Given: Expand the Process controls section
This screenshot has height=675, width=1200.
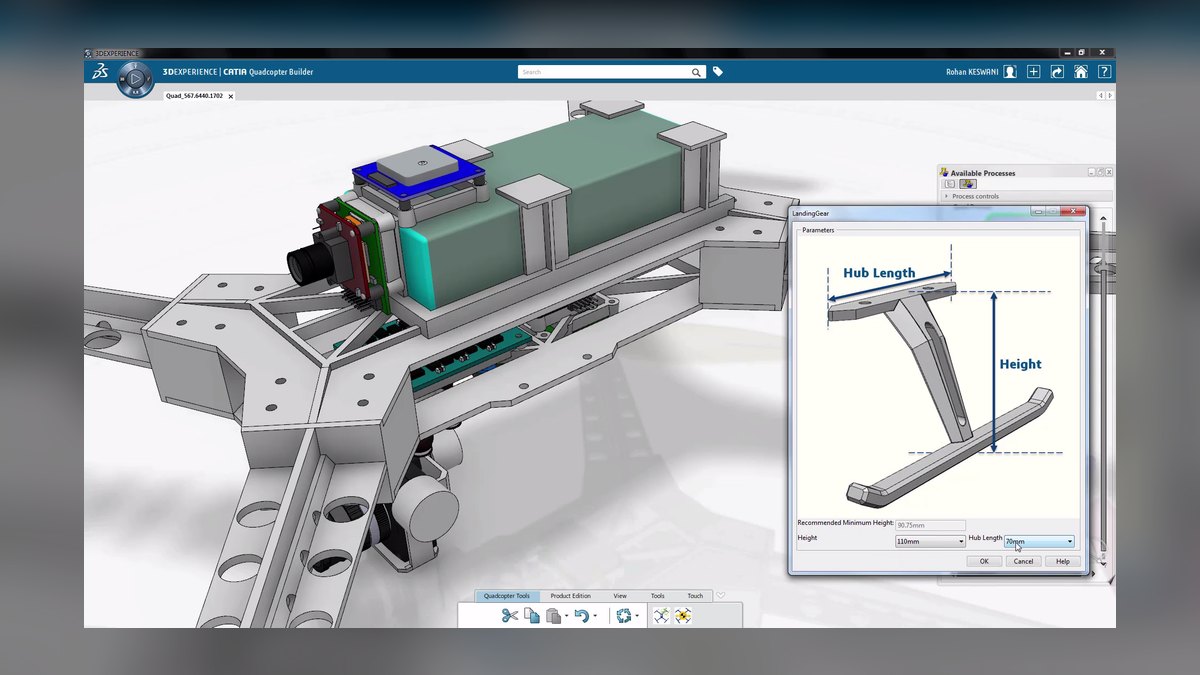Looking at the screenshot, I should [x=946, y=196].
